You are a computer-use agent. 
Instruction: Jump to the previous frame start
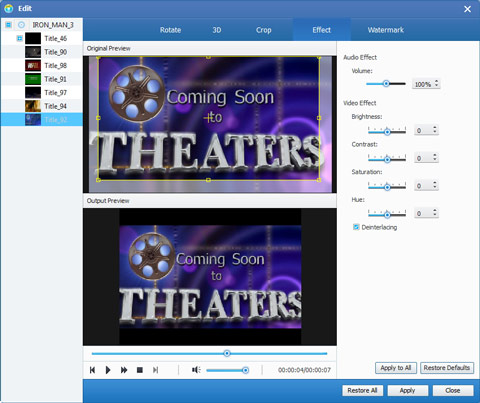[x=93, y=370]
